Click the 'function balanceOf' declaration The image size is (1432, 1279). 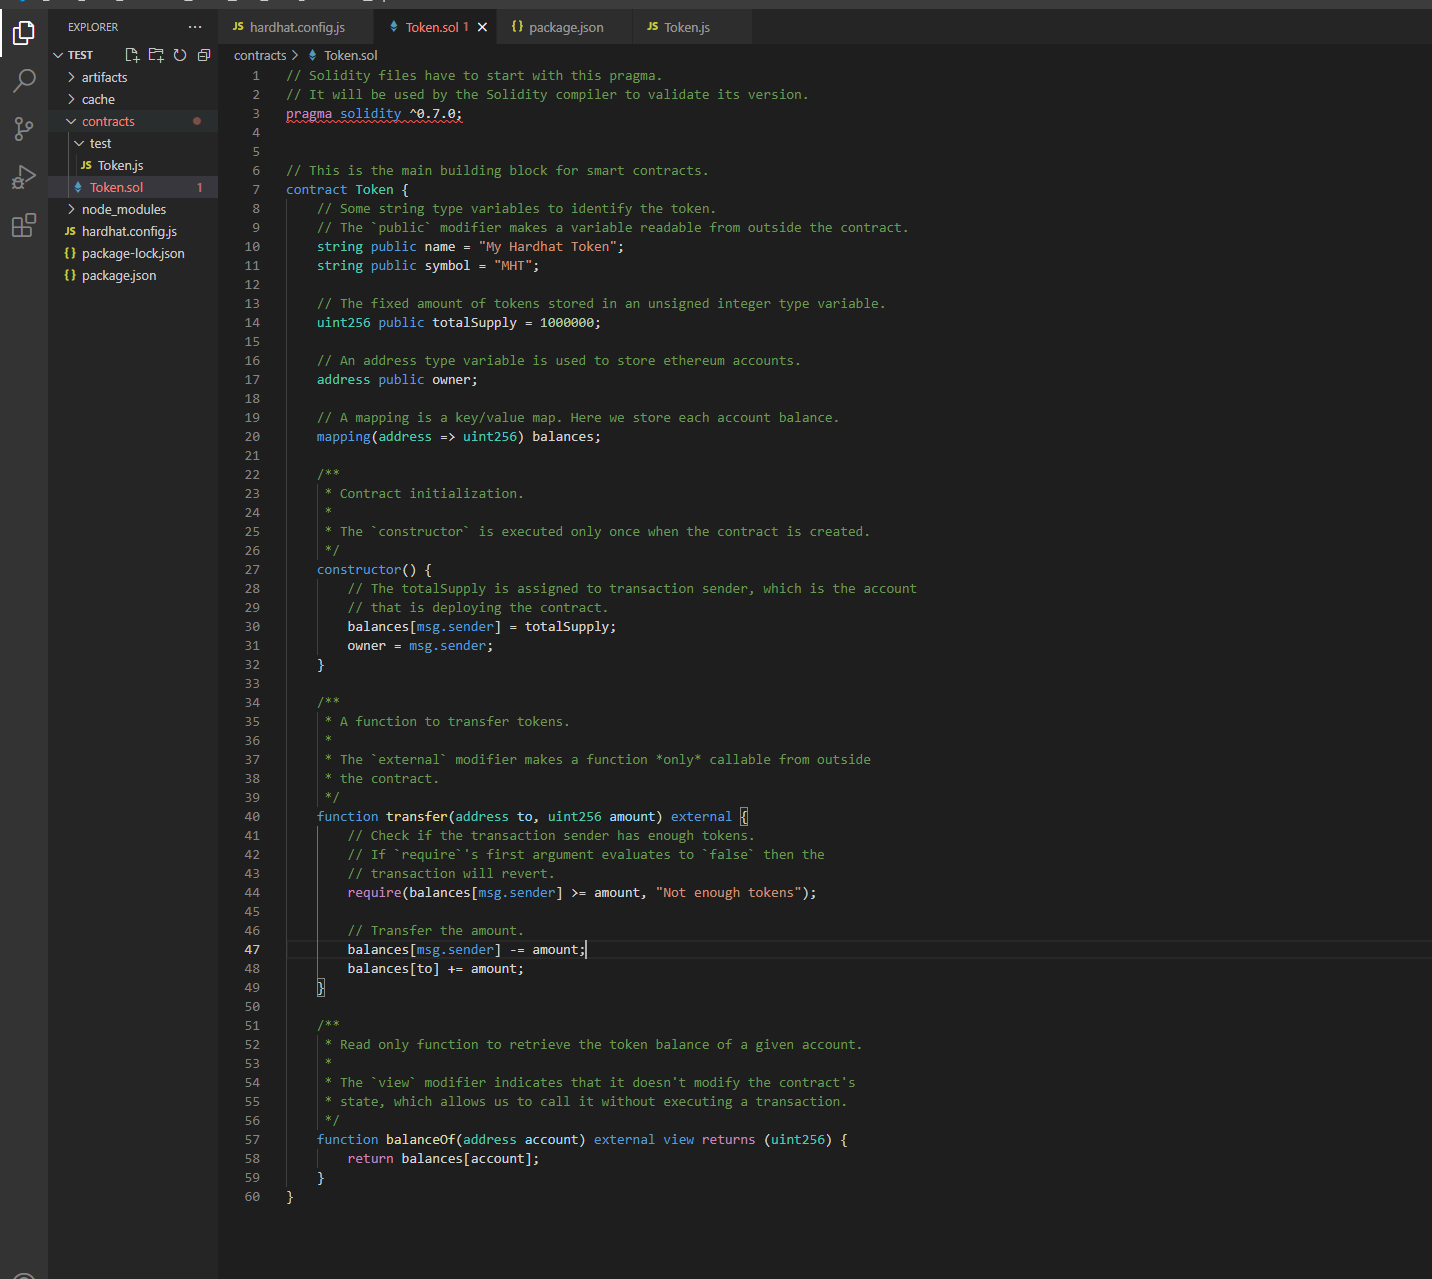(x=582, y=1140)
